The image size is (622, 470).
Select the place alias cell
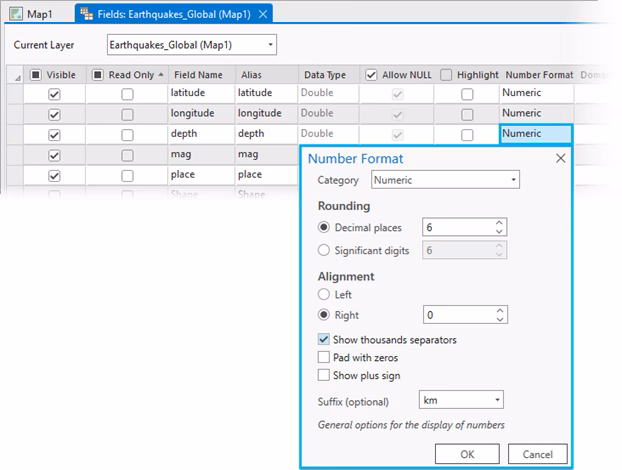(267, 175)
